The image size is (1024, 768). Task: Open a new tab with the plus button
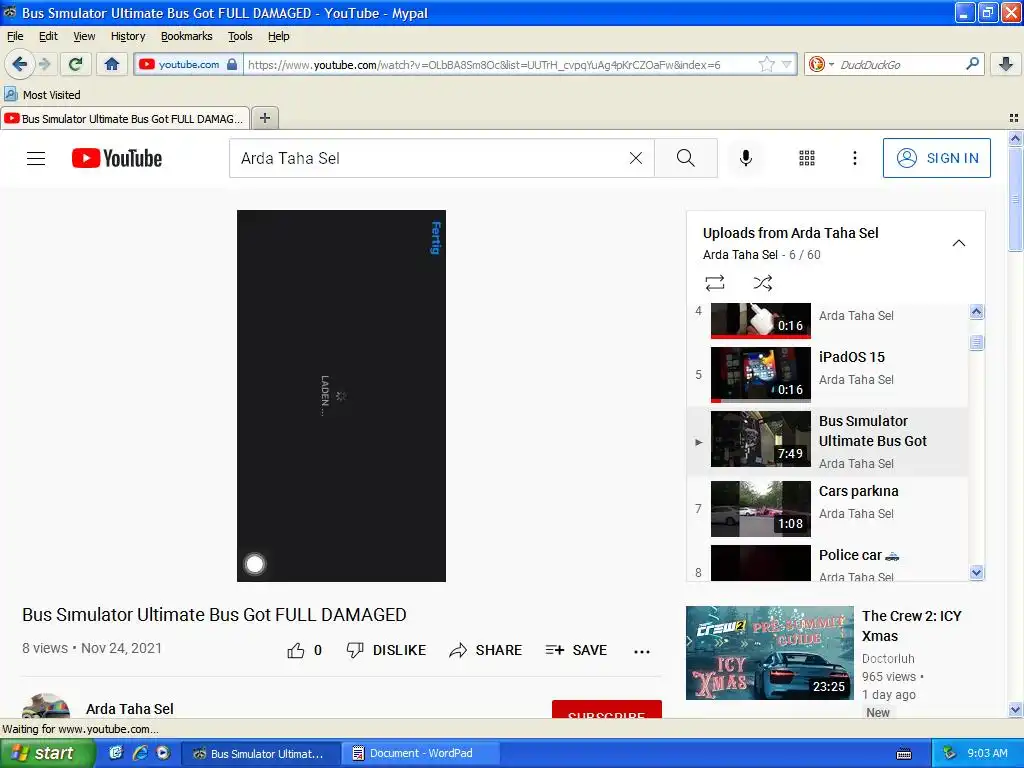click(264, 118)
